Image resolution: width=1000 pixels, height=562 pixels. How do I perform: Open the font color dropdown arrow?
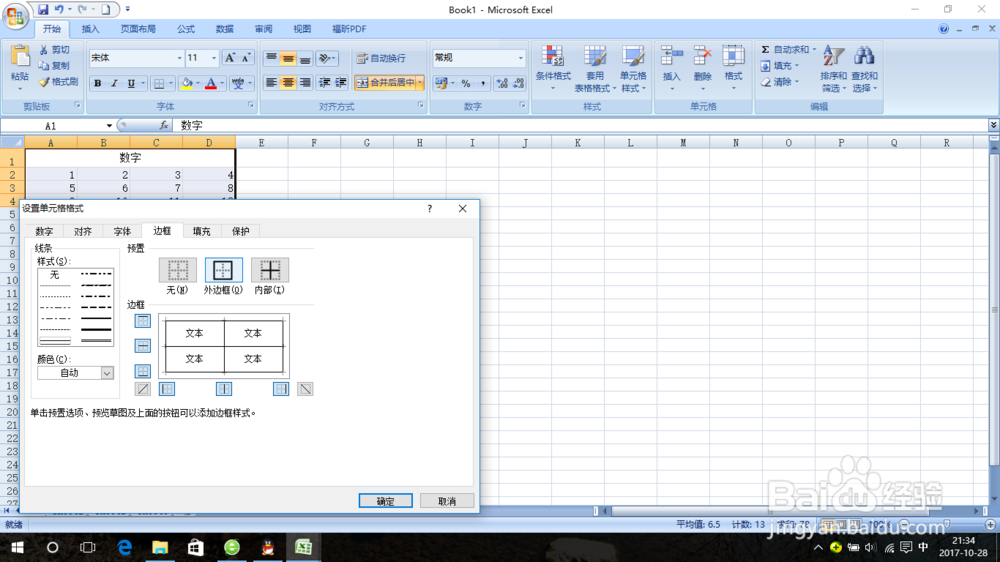click(222, 83)
